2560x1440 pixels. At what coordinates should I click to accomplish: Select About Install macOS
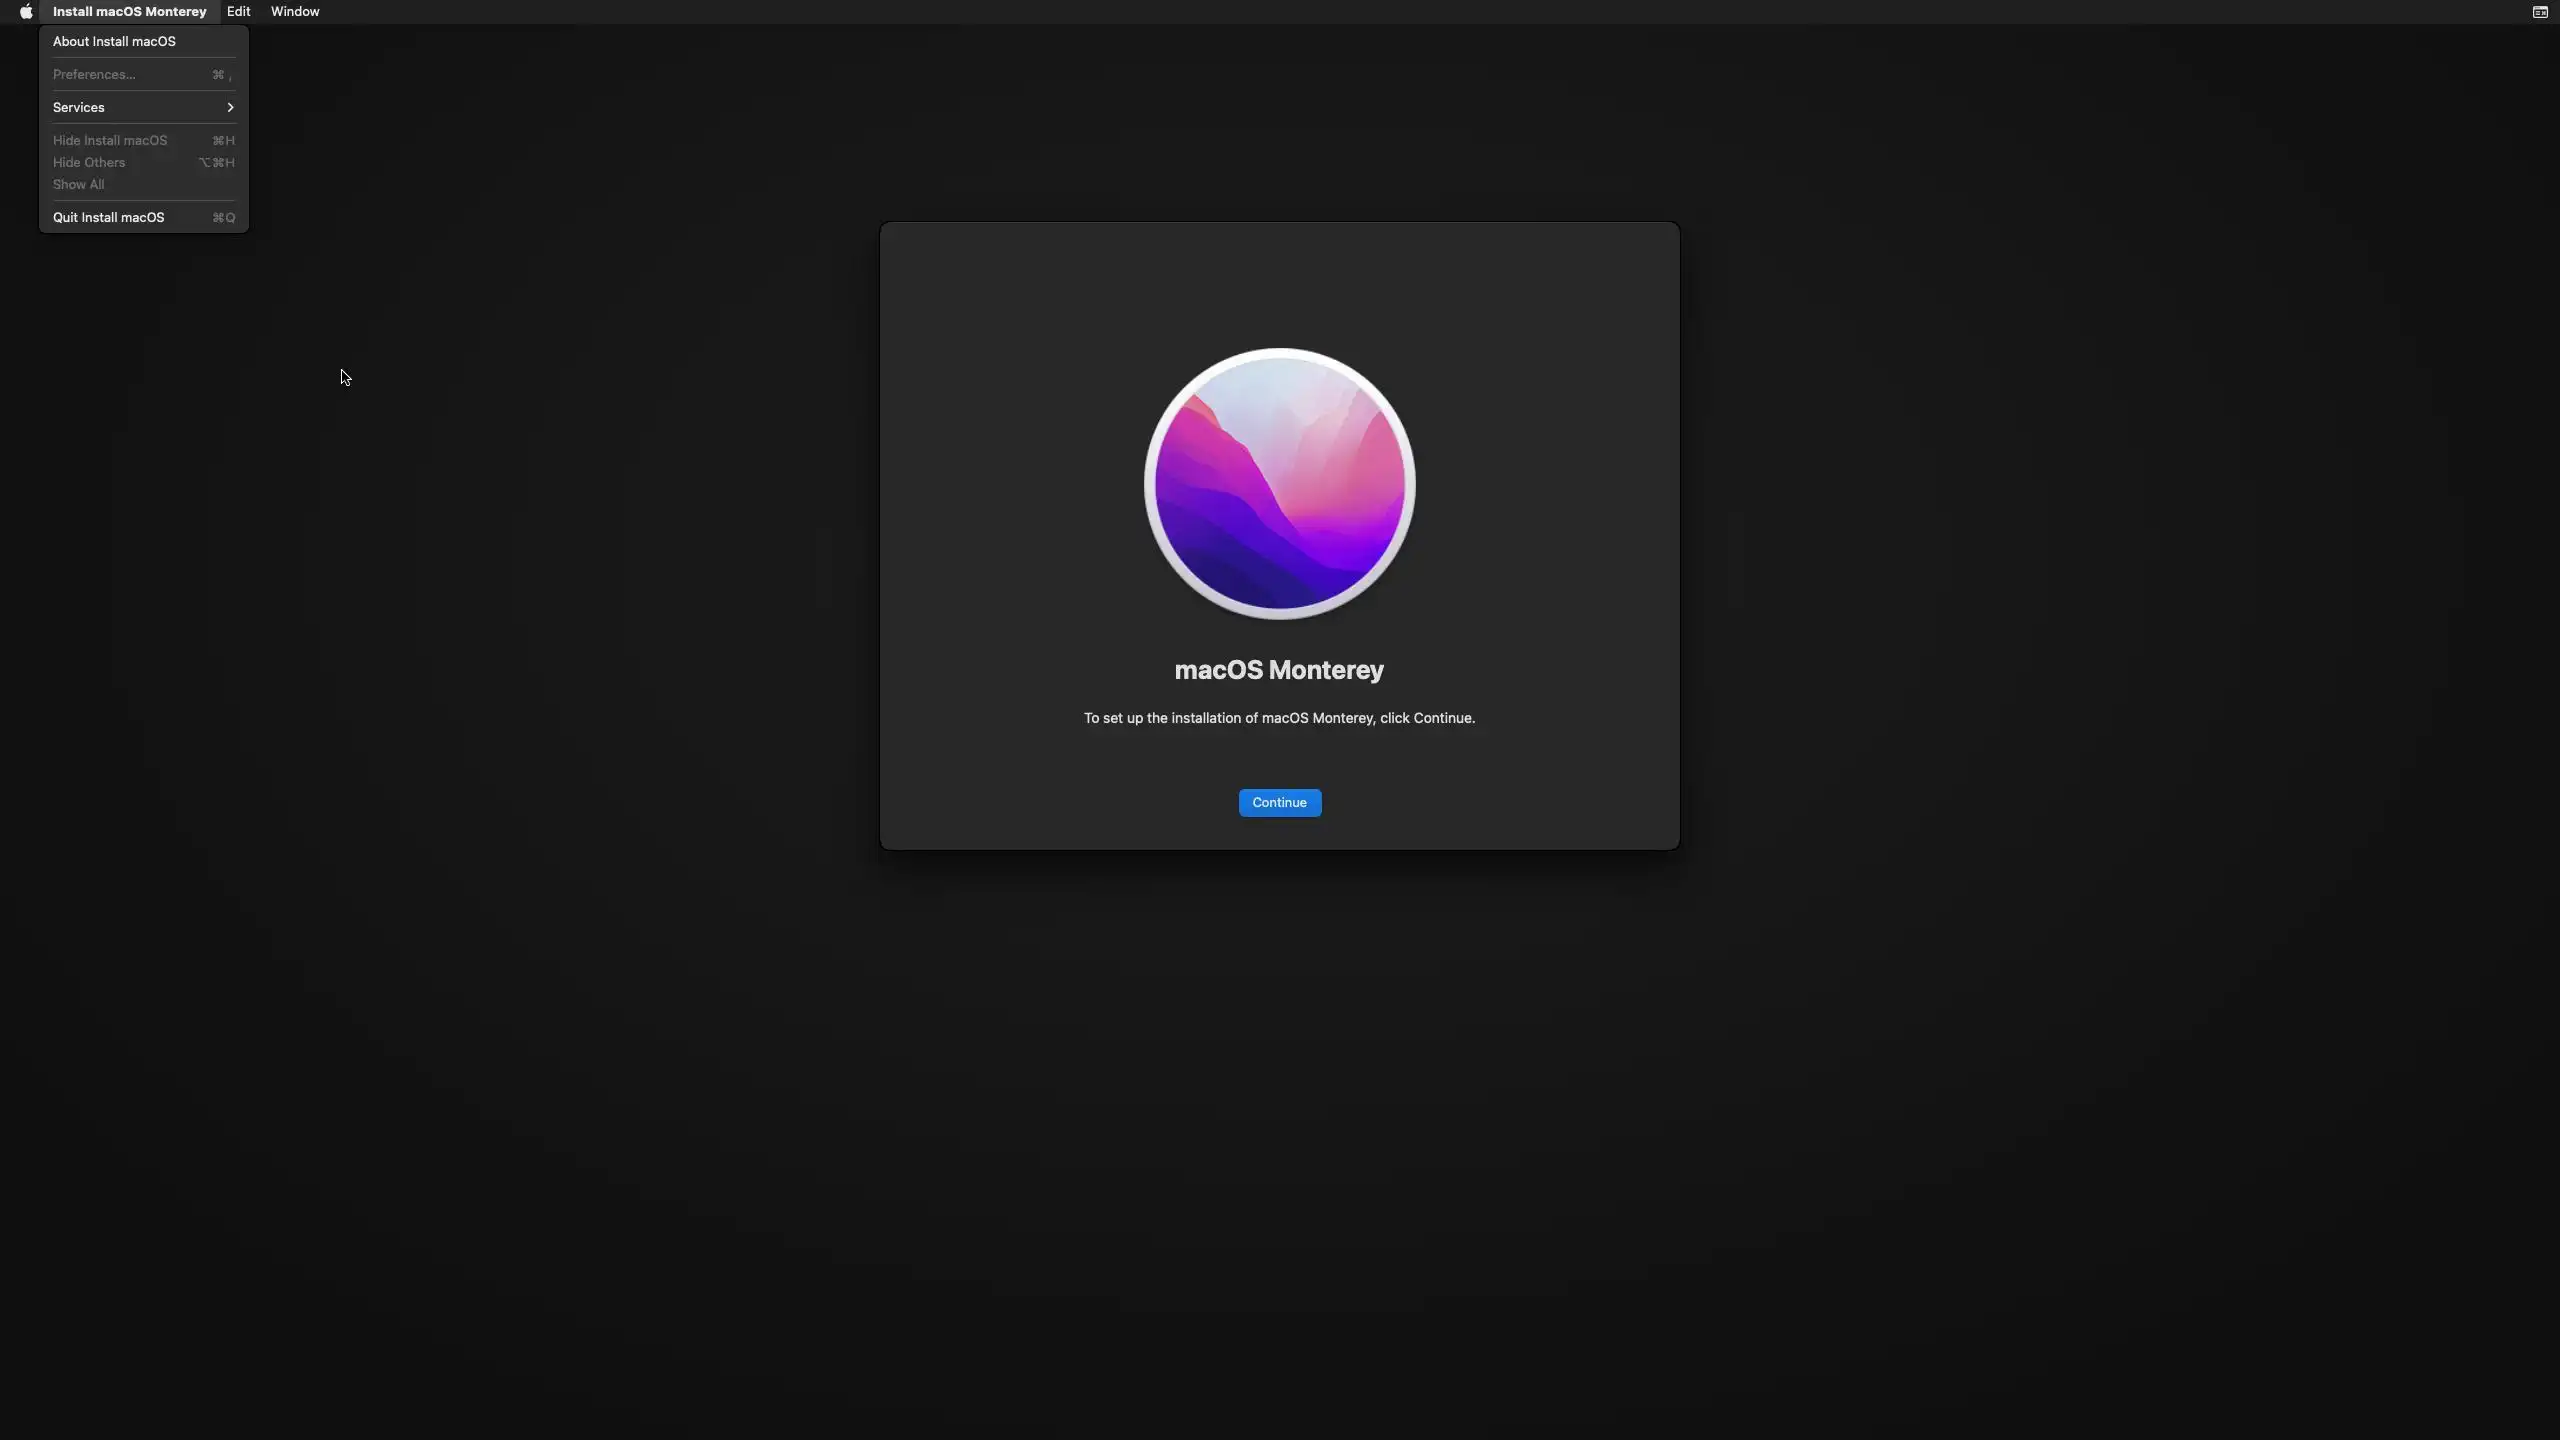click(114, 41)
